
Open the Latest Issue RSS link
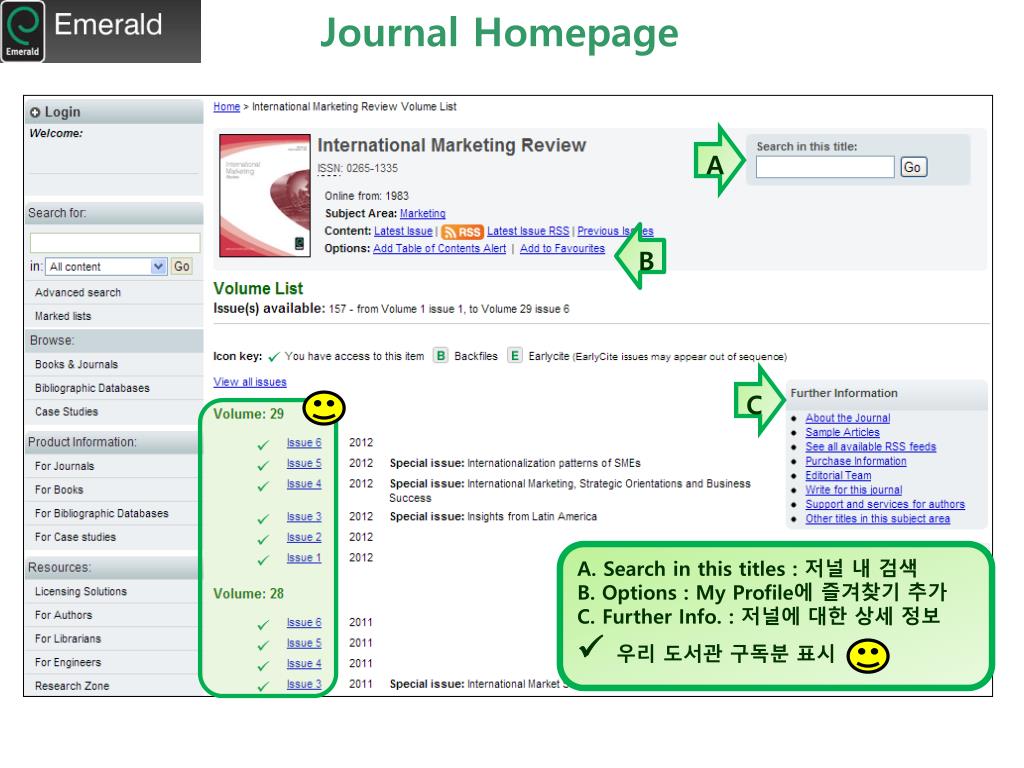point(528,231)
